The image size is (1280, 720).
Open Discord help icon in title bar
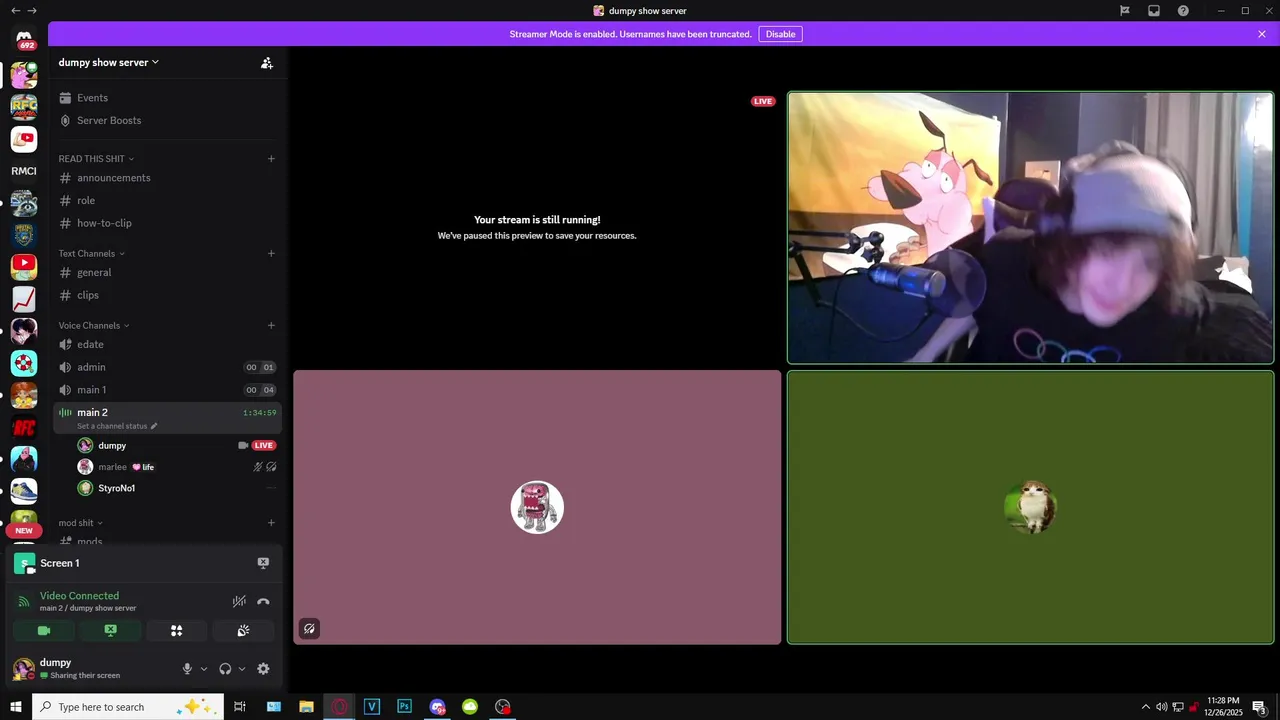coord(1183,11)
